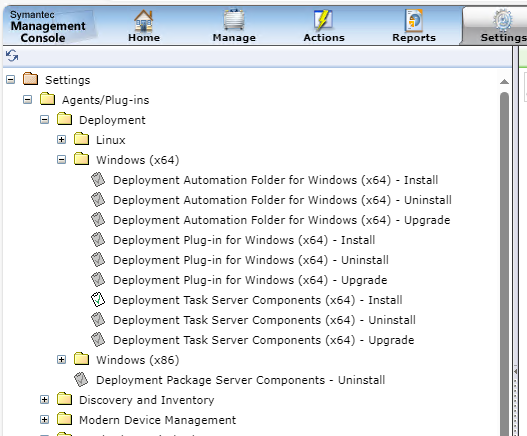Click enabled policy icon for Task Server Install

point(98,300)
